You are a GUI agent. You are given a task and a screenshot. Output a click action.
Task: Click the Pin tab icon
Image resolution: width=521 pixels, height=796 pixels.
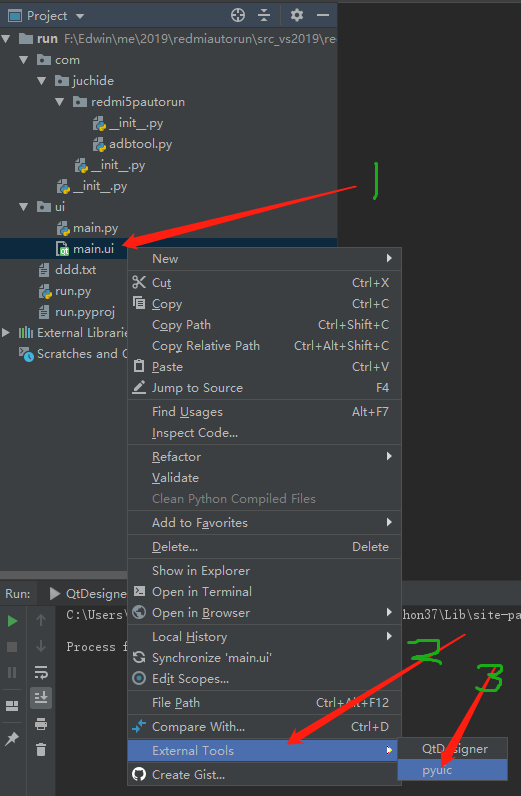coord(12,739)
